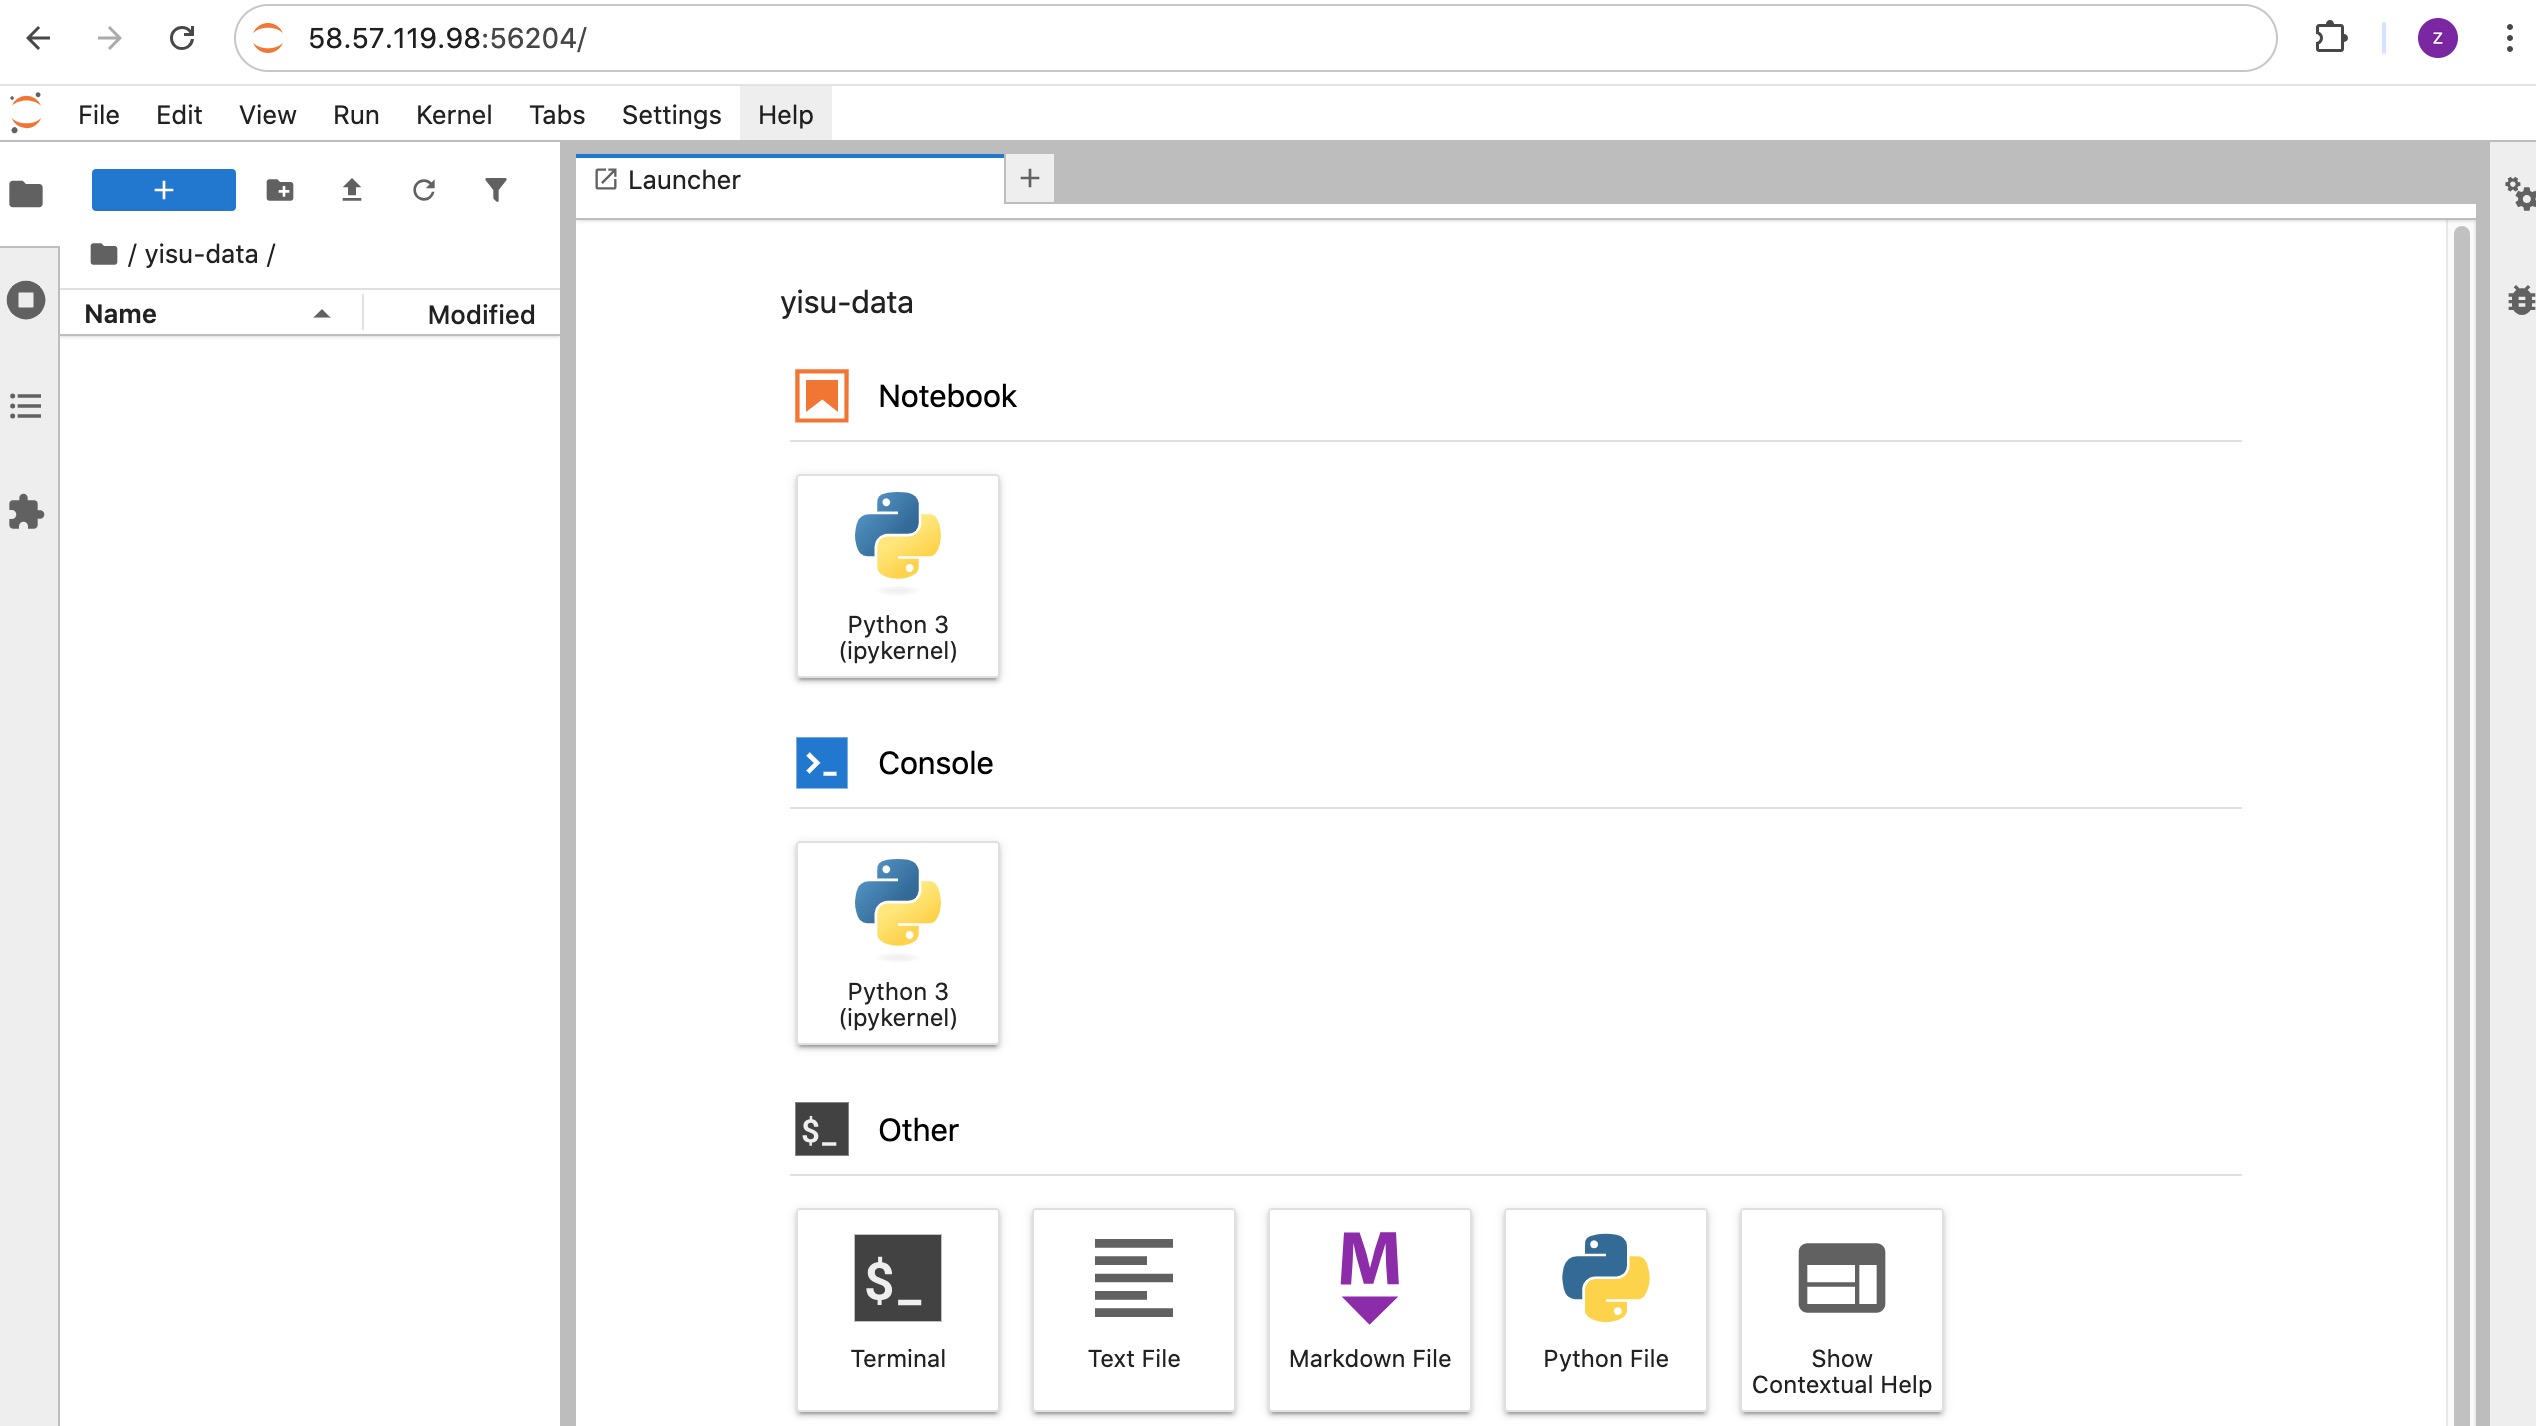Open the Running Terminals and Kernels sidebar
Viewport: 2536px width, 1426px height.
pos(26,300)
